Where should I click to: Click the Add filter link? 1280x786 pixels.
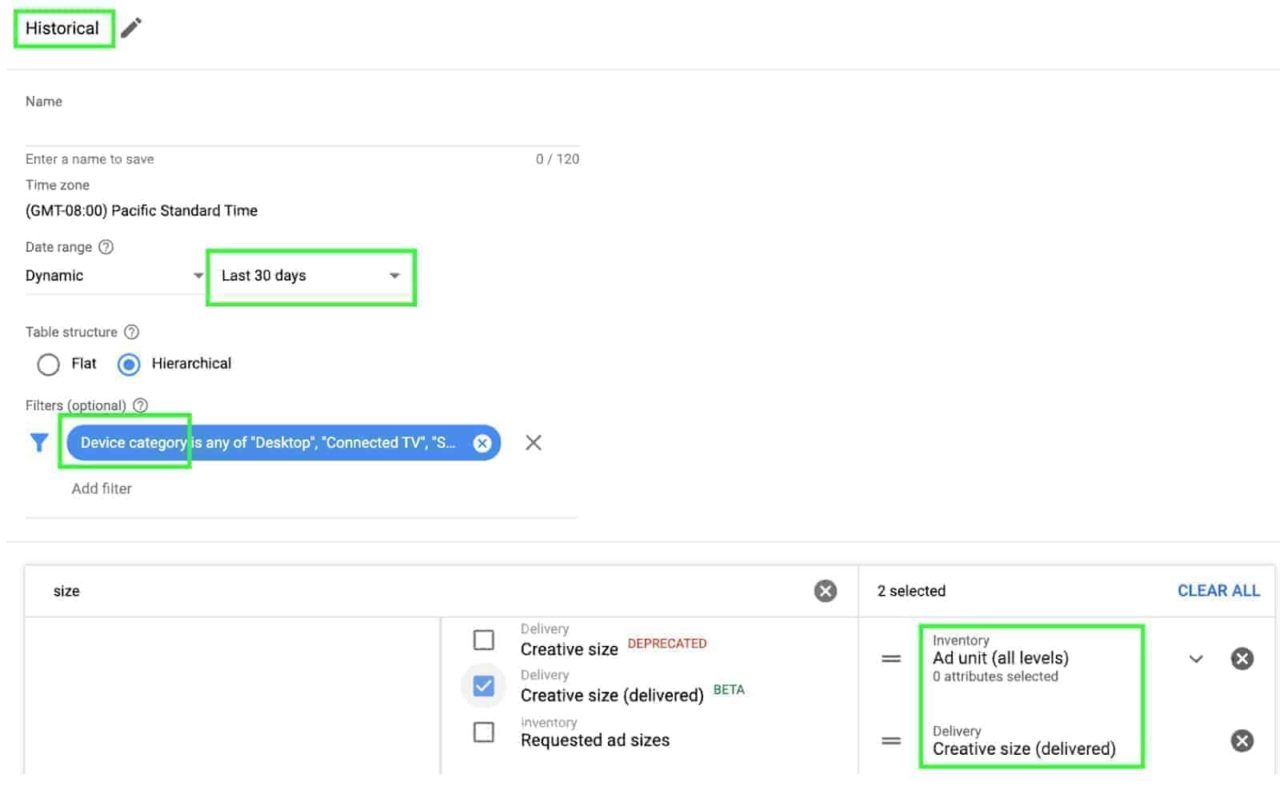pos(101,488)
